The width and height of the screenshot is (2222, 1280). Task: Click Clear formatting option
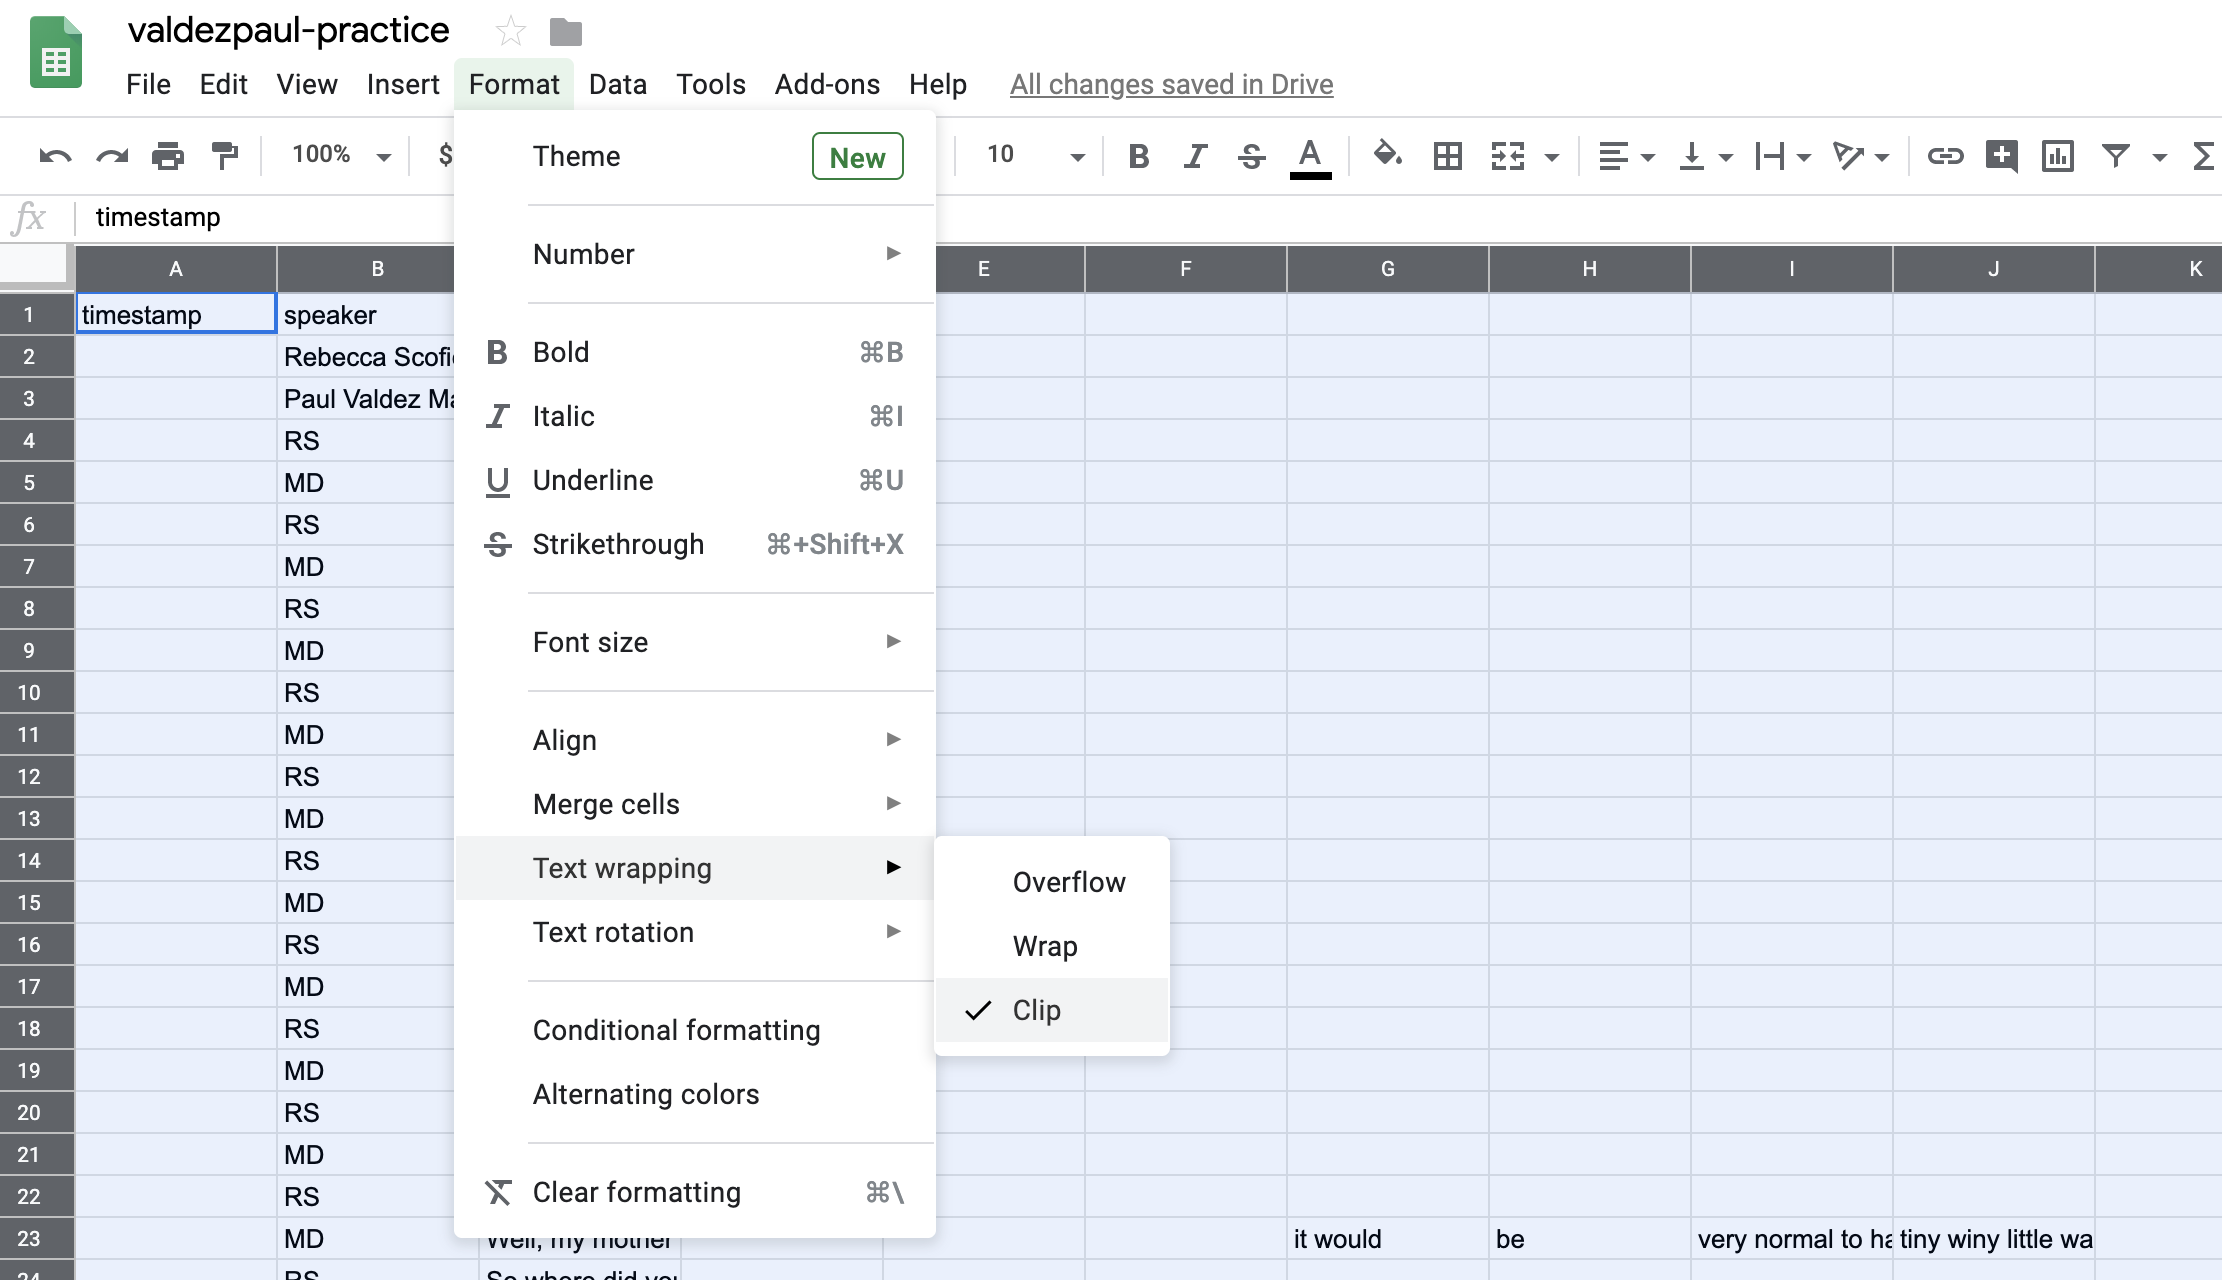pyautogui.click(x=636, y=1192)
